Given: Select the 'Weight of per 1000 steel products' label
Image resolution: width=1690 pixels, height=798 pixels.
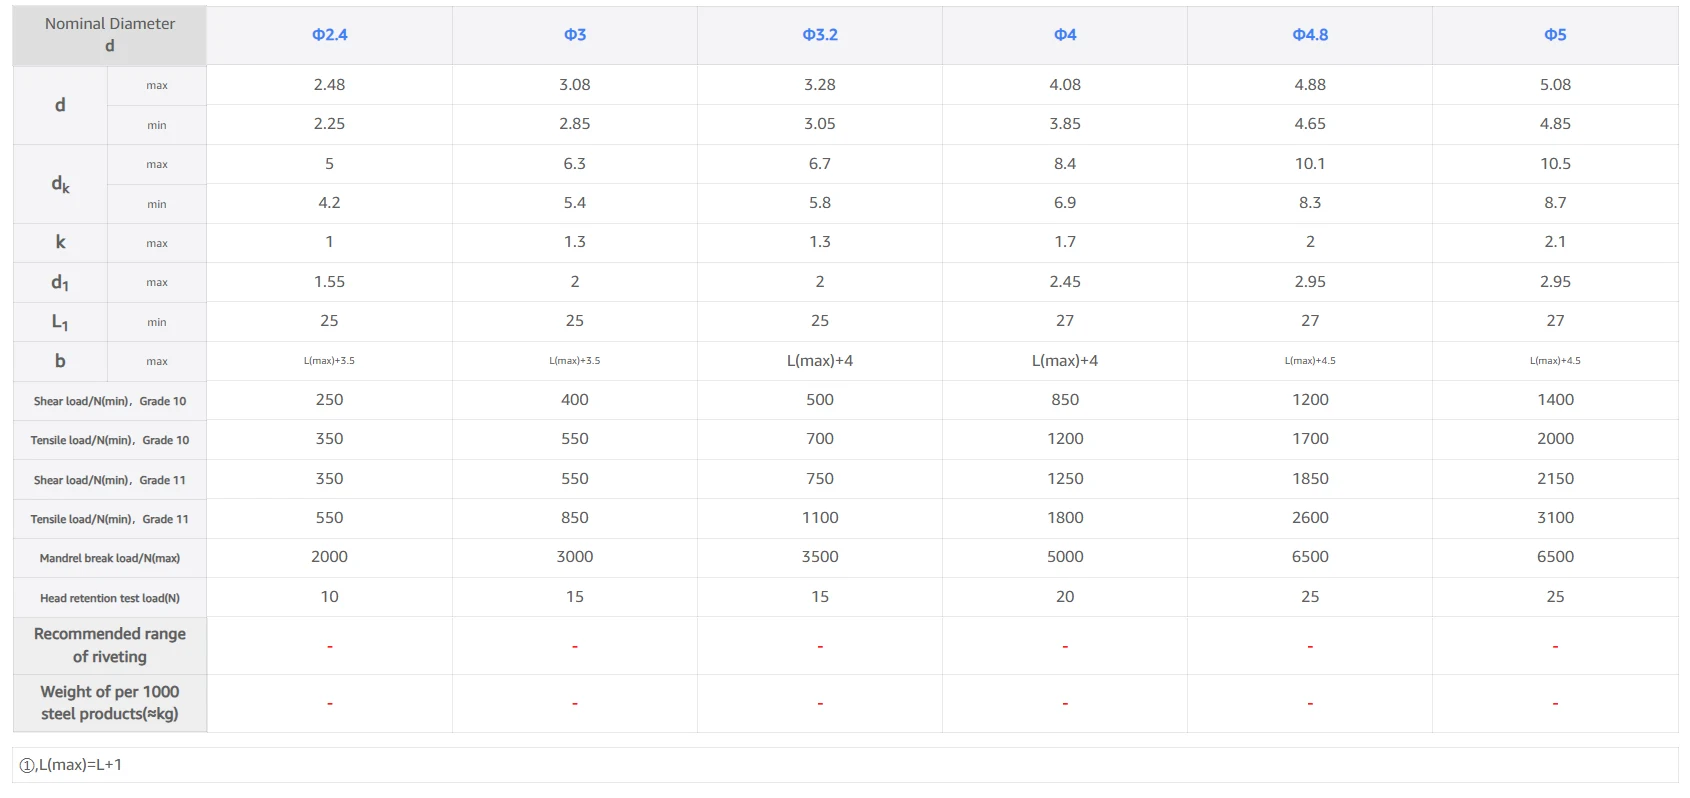Looking at the screenshot, I should 110,703.
